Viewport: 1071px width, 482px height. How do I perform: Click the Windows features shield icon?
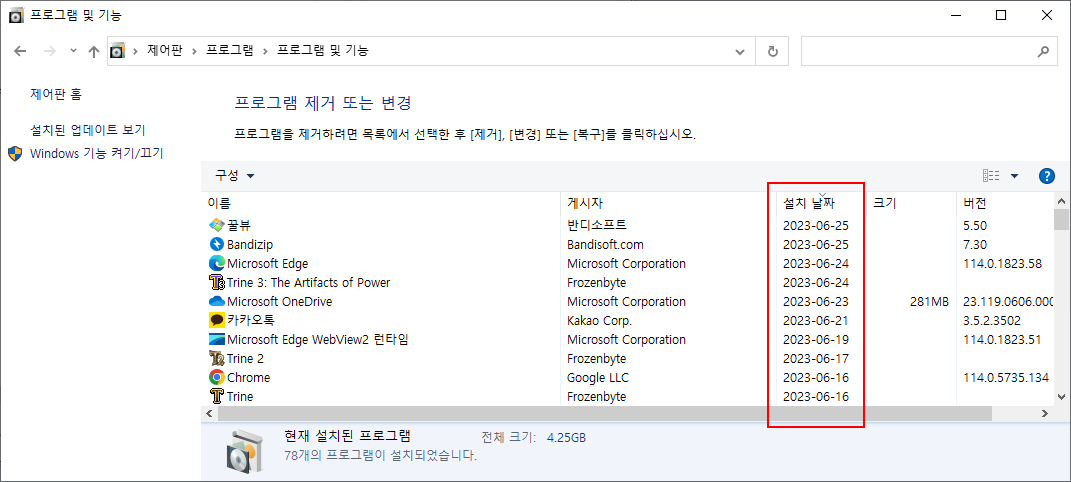(x=15, y=153)
